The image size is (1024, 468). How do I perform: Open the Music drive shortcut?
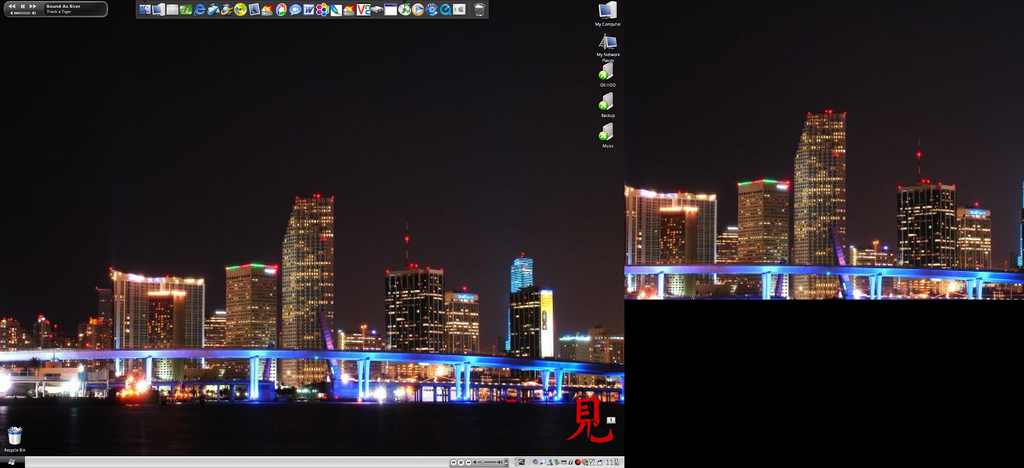[x=607, y=132]
